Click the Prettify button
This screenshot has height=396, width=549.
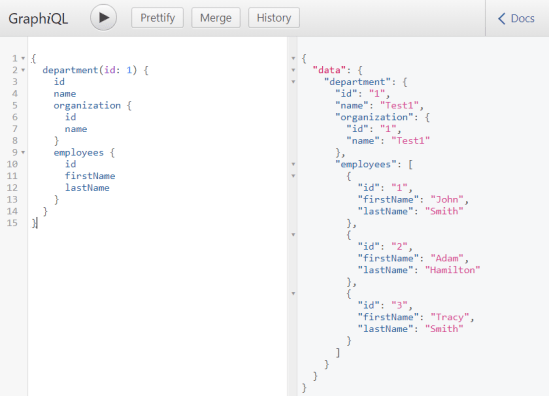pyautogui.click(x=157, y=18)
